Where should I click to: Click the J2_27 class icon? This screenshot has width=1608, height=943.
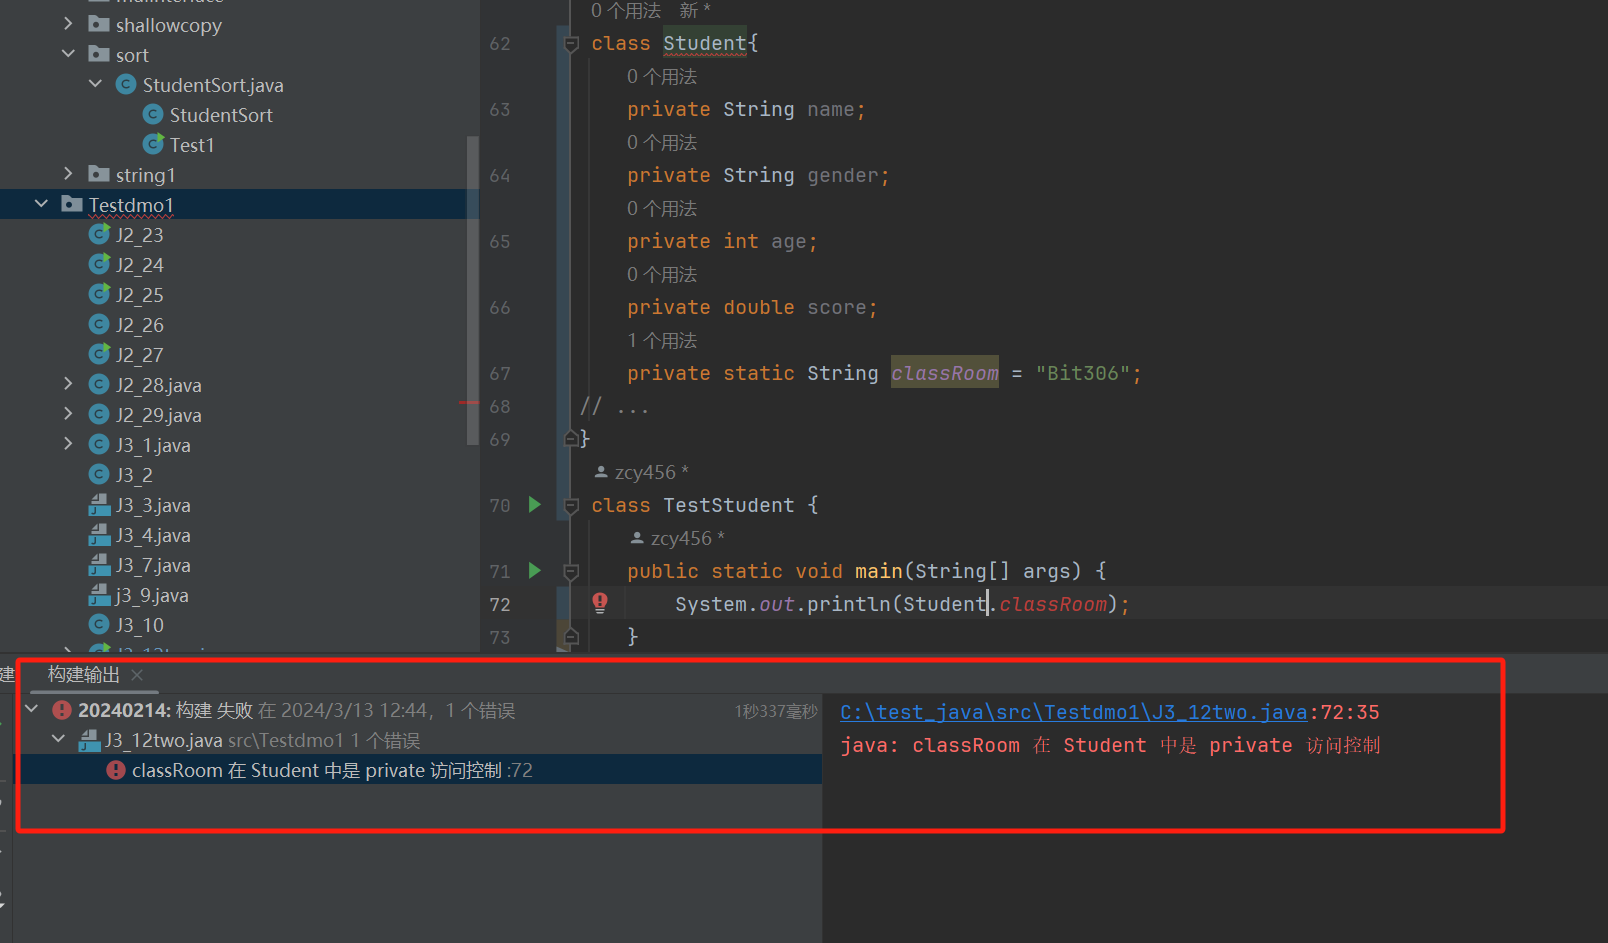tap(99, 354)
